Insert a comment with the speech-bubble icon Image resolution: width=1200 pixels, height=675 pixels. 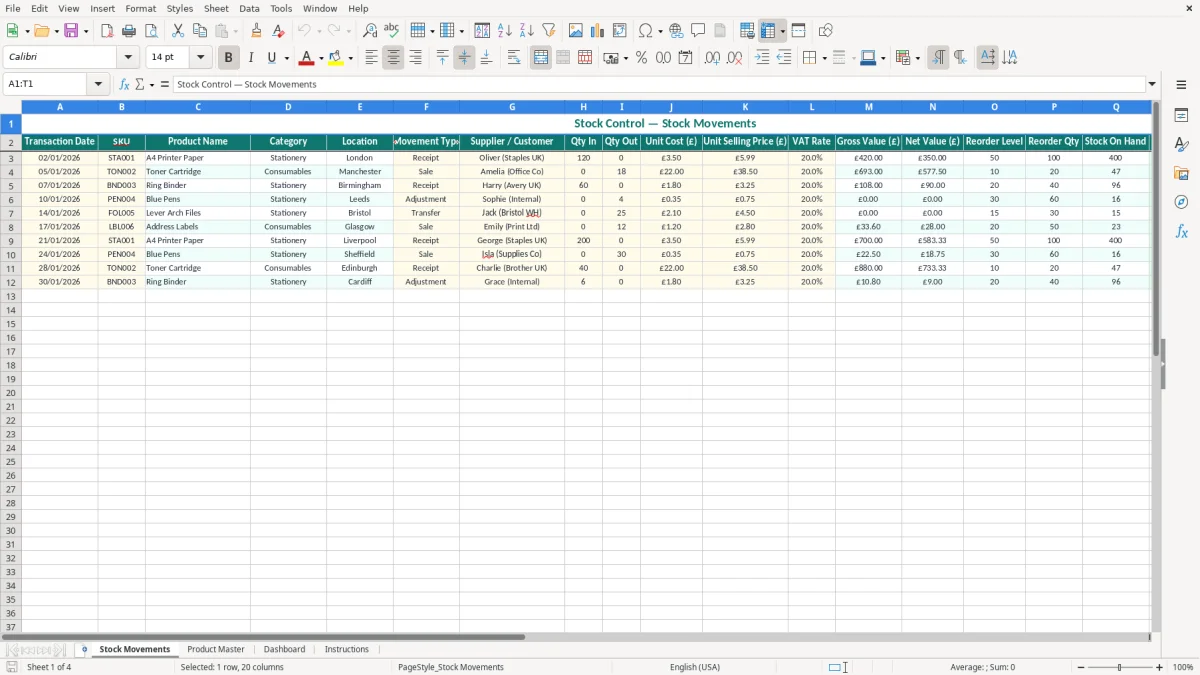698,31
